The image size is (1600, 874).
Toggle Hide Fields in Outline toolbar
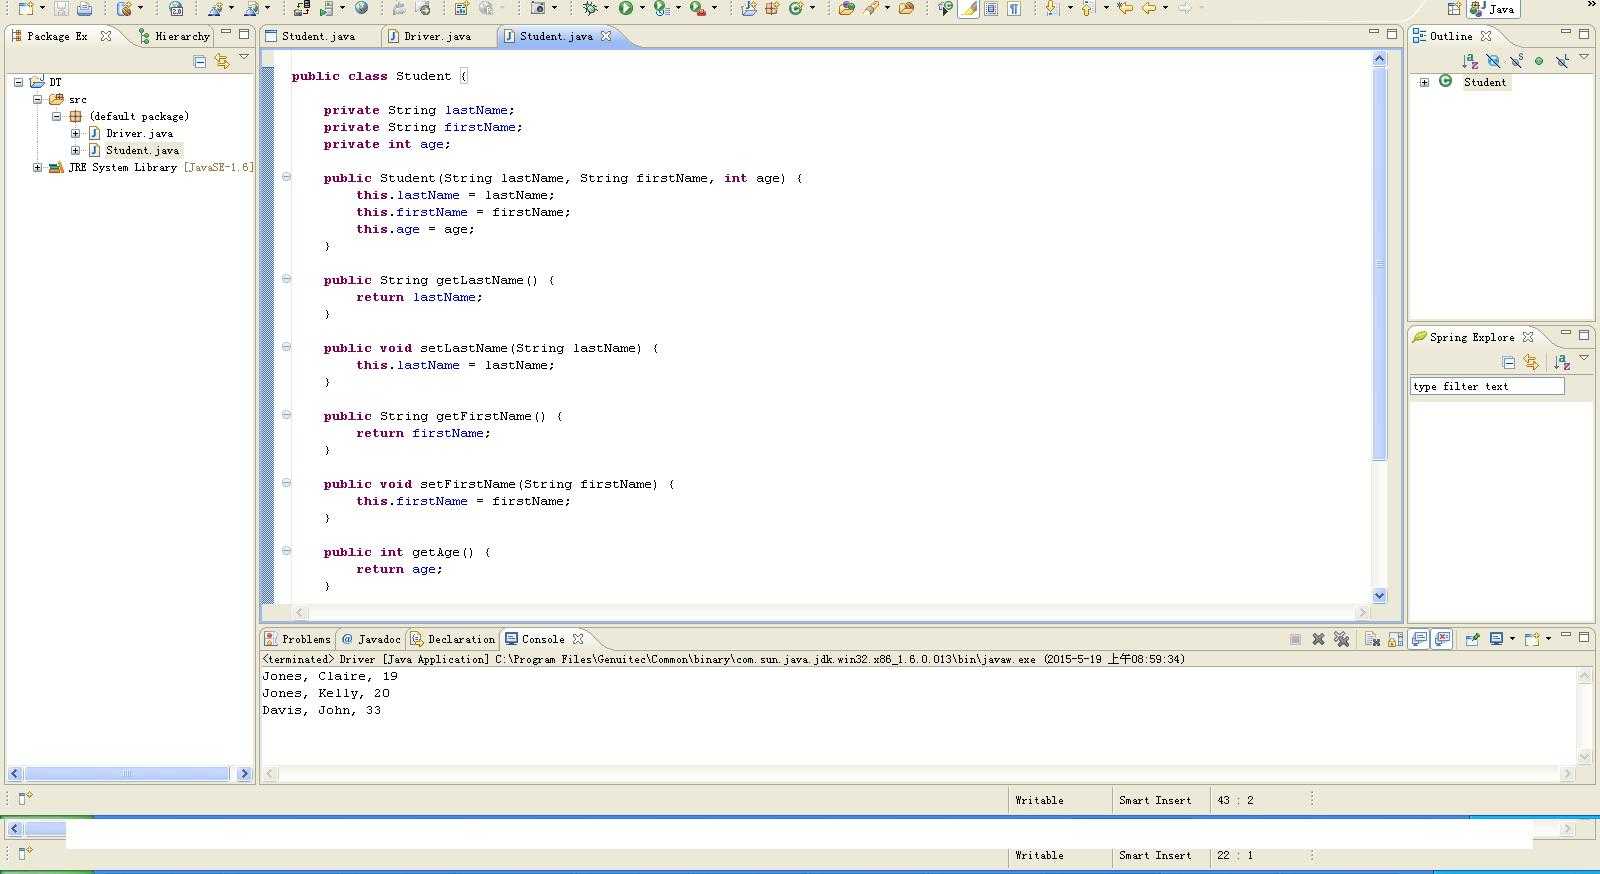(1493, 61)
